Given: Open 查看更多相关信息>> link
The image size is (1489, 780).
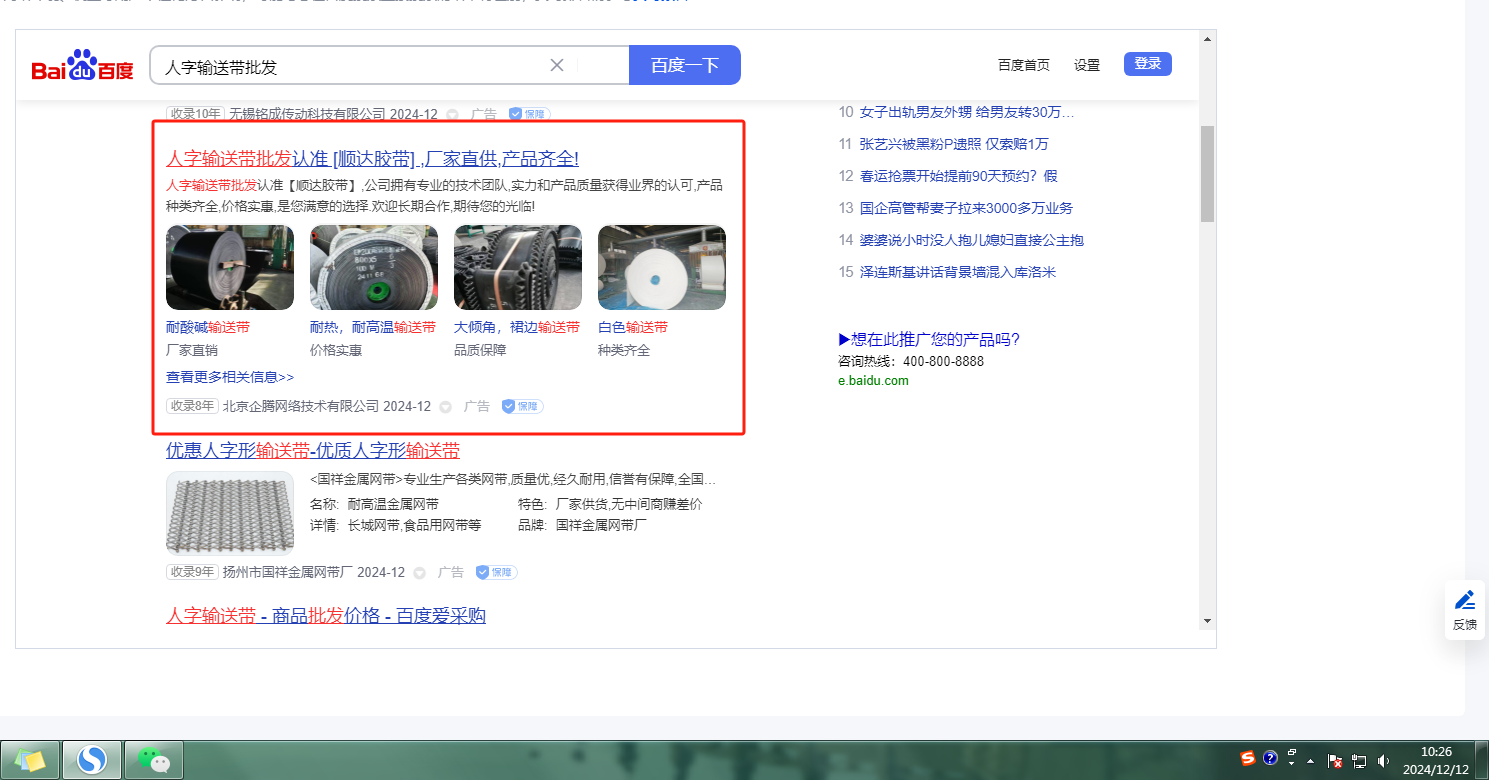Looking at the screenshot, I should tap(230, 378).
